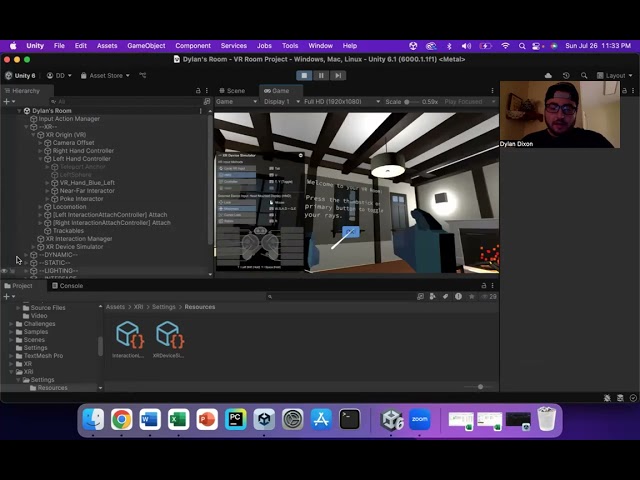Image resolution: width=640 pixels, height=480 pixels.
Task: Click the Hierarchy create plus button
Action: tap(9, 102)
